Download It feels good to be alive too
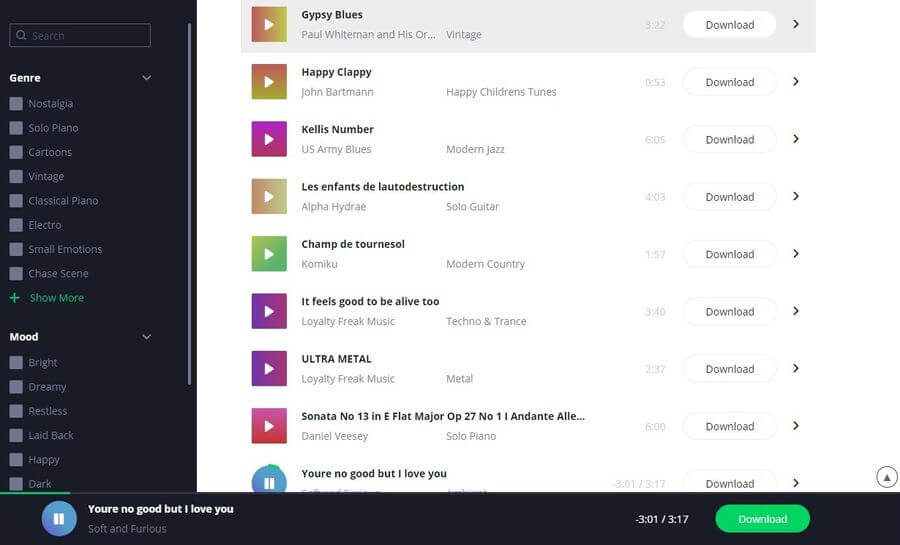900x545 pixels. coord(730,312)
